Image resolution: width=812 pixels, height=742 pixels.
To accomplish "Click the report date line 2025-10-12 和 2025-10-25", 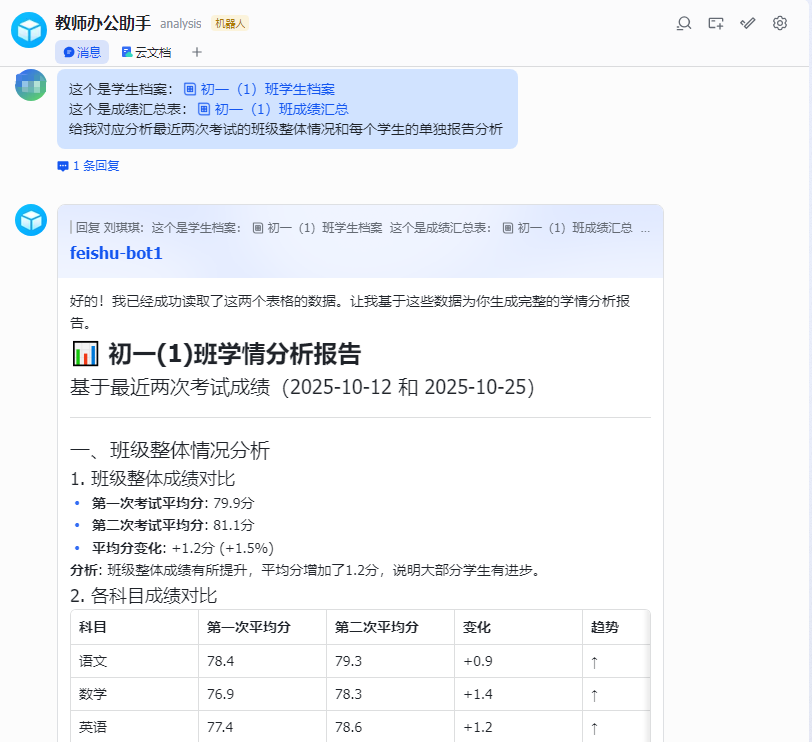I will 302,388.
